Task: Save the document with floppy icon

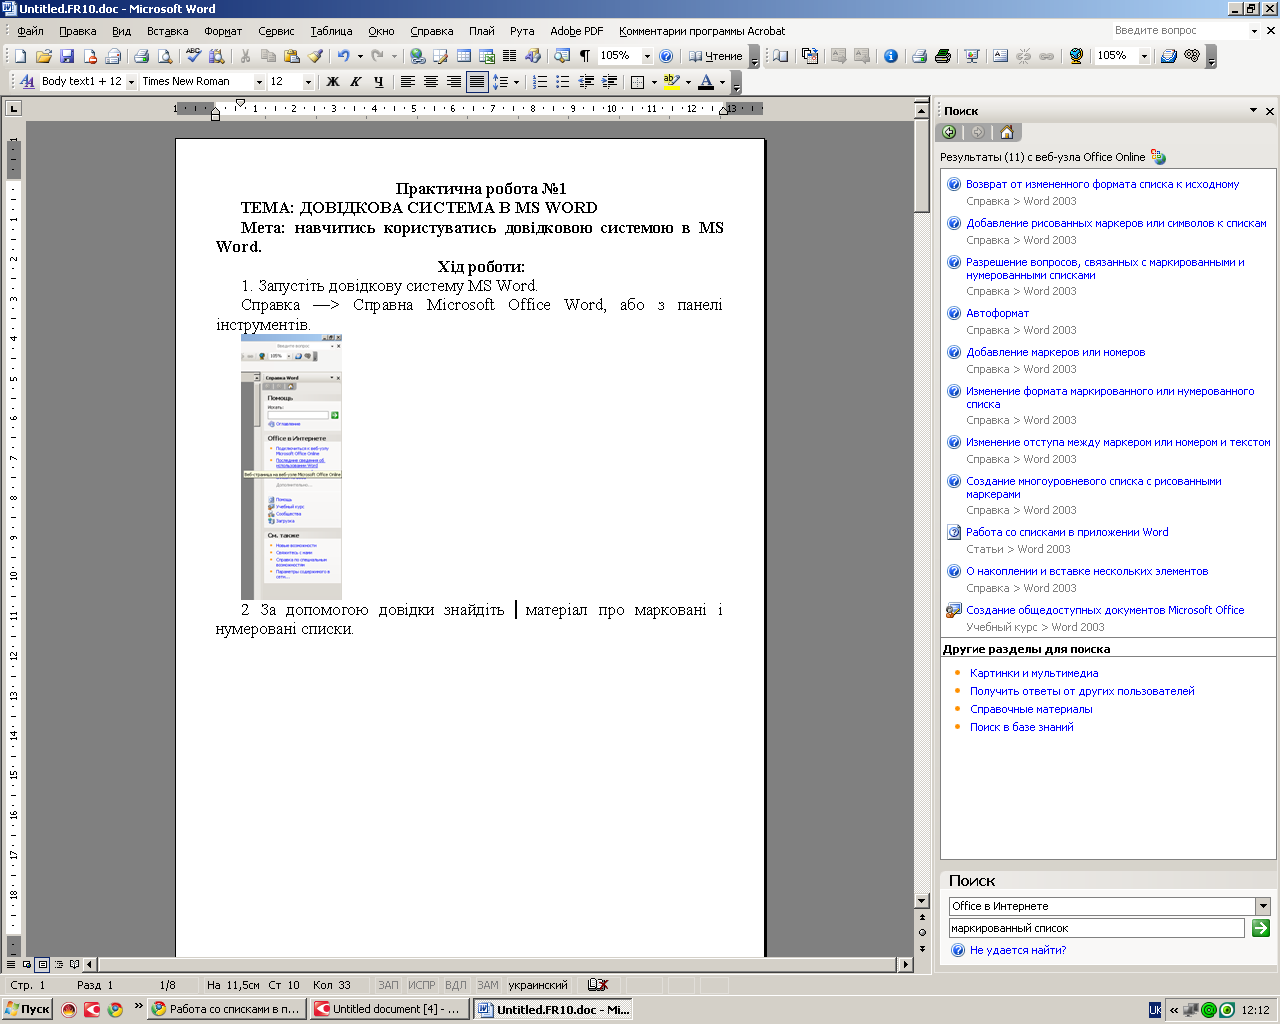Action: coord(67,56)
